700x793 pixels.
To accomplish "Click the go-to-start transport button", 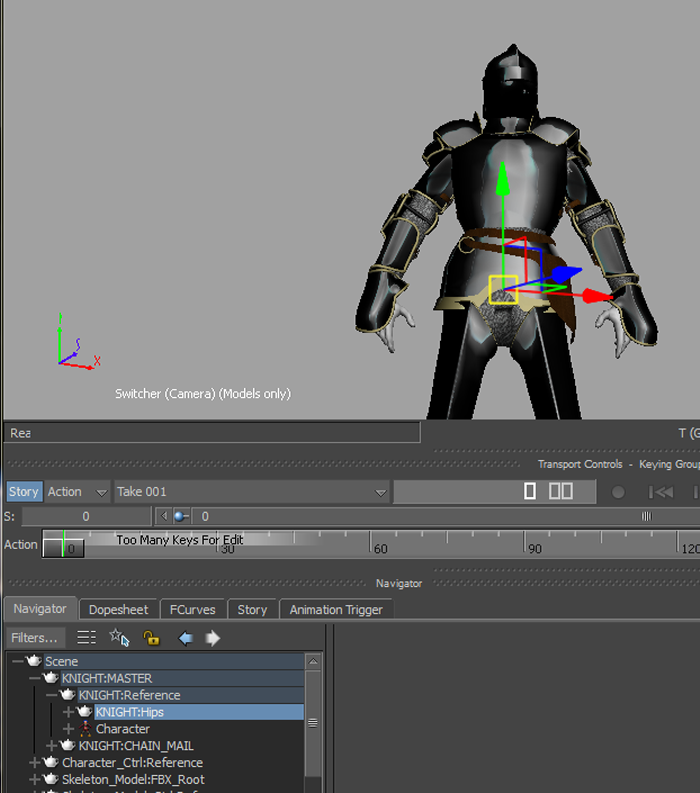I will [660, 492].
